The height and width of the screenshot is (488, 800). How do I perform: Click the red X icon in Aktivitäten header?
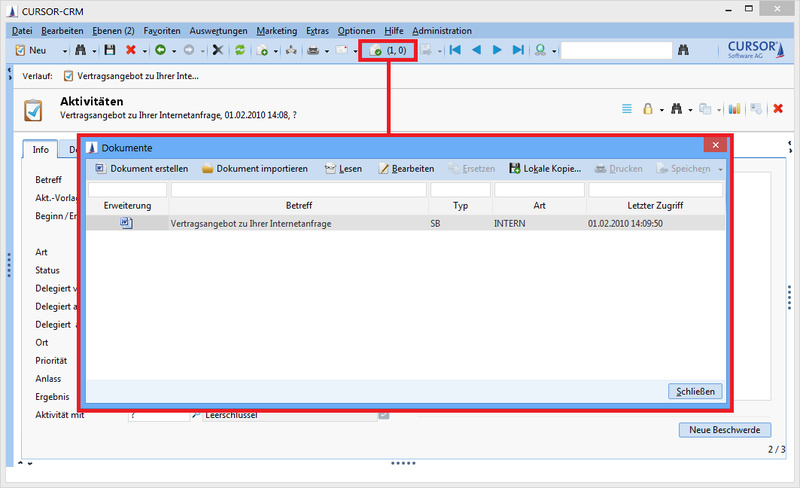[777, 109]
